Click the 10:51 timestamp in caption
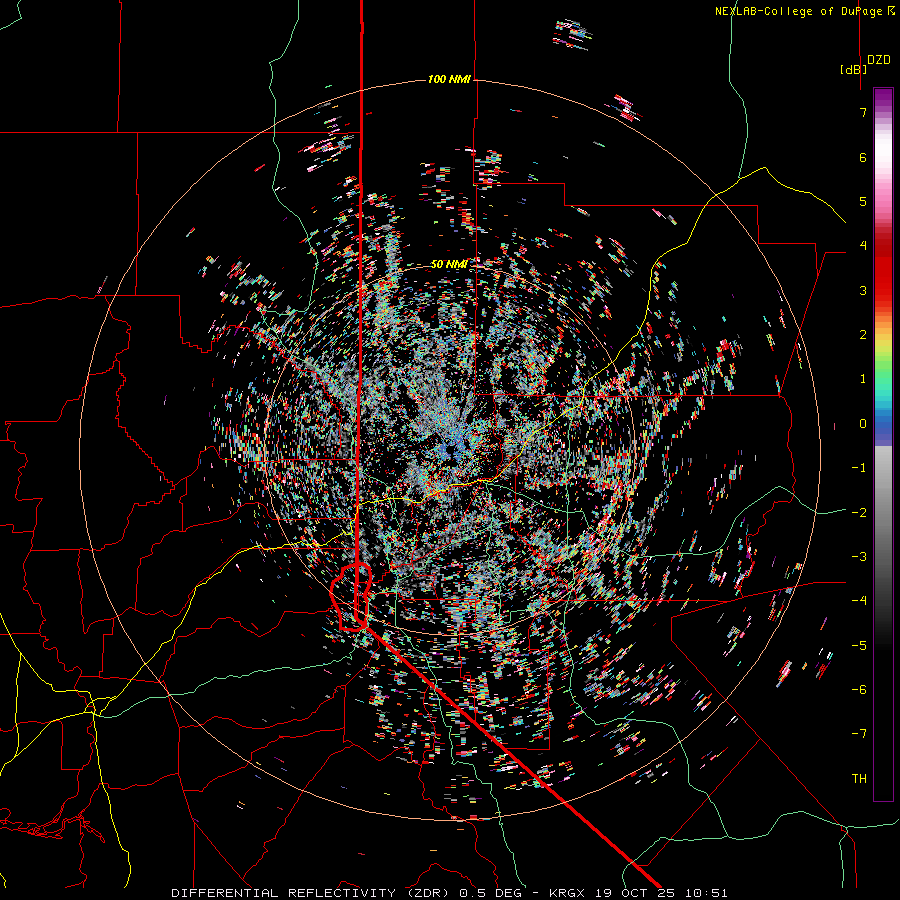The height and width of the screenshot is (900, 900). (708, 893)
